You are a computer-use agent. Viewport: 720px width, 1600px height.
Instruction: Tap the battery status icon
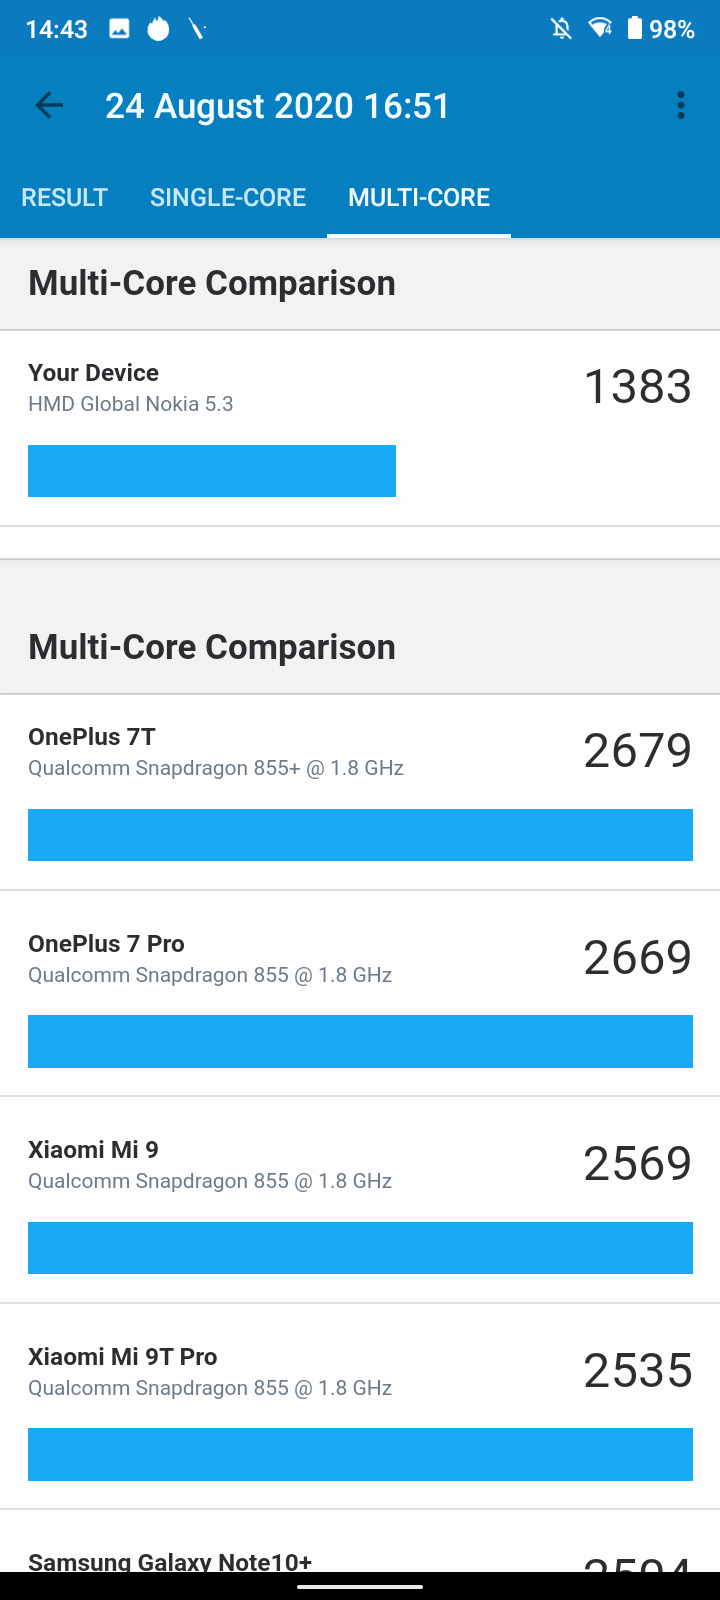[x=635, y=28]
